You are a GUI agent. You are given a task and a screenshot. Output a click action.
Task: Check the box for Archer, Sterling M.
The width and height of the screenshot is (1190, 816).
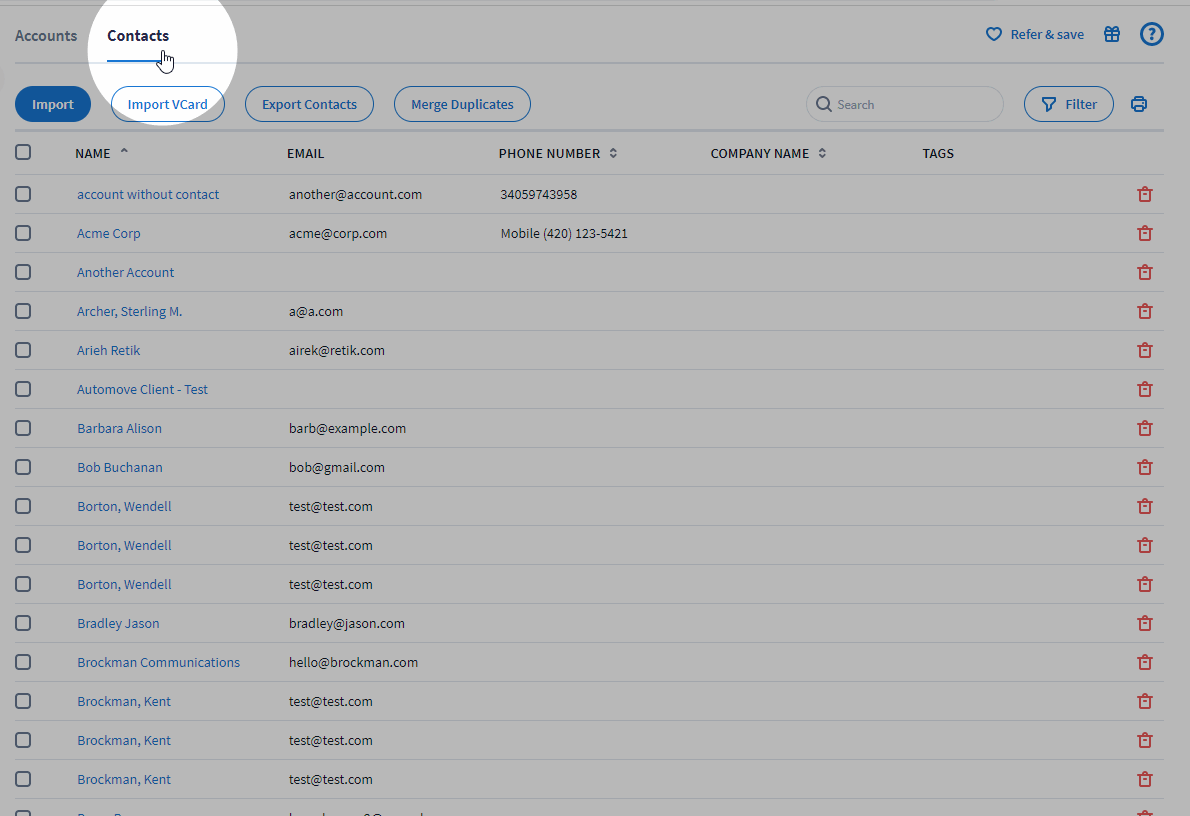[23, 311]
